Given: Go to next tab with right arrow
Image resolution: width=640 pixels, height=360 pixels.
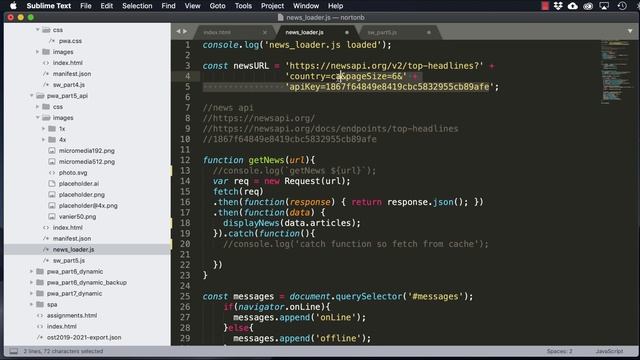Looking at the screenshot, I should 185,31.
